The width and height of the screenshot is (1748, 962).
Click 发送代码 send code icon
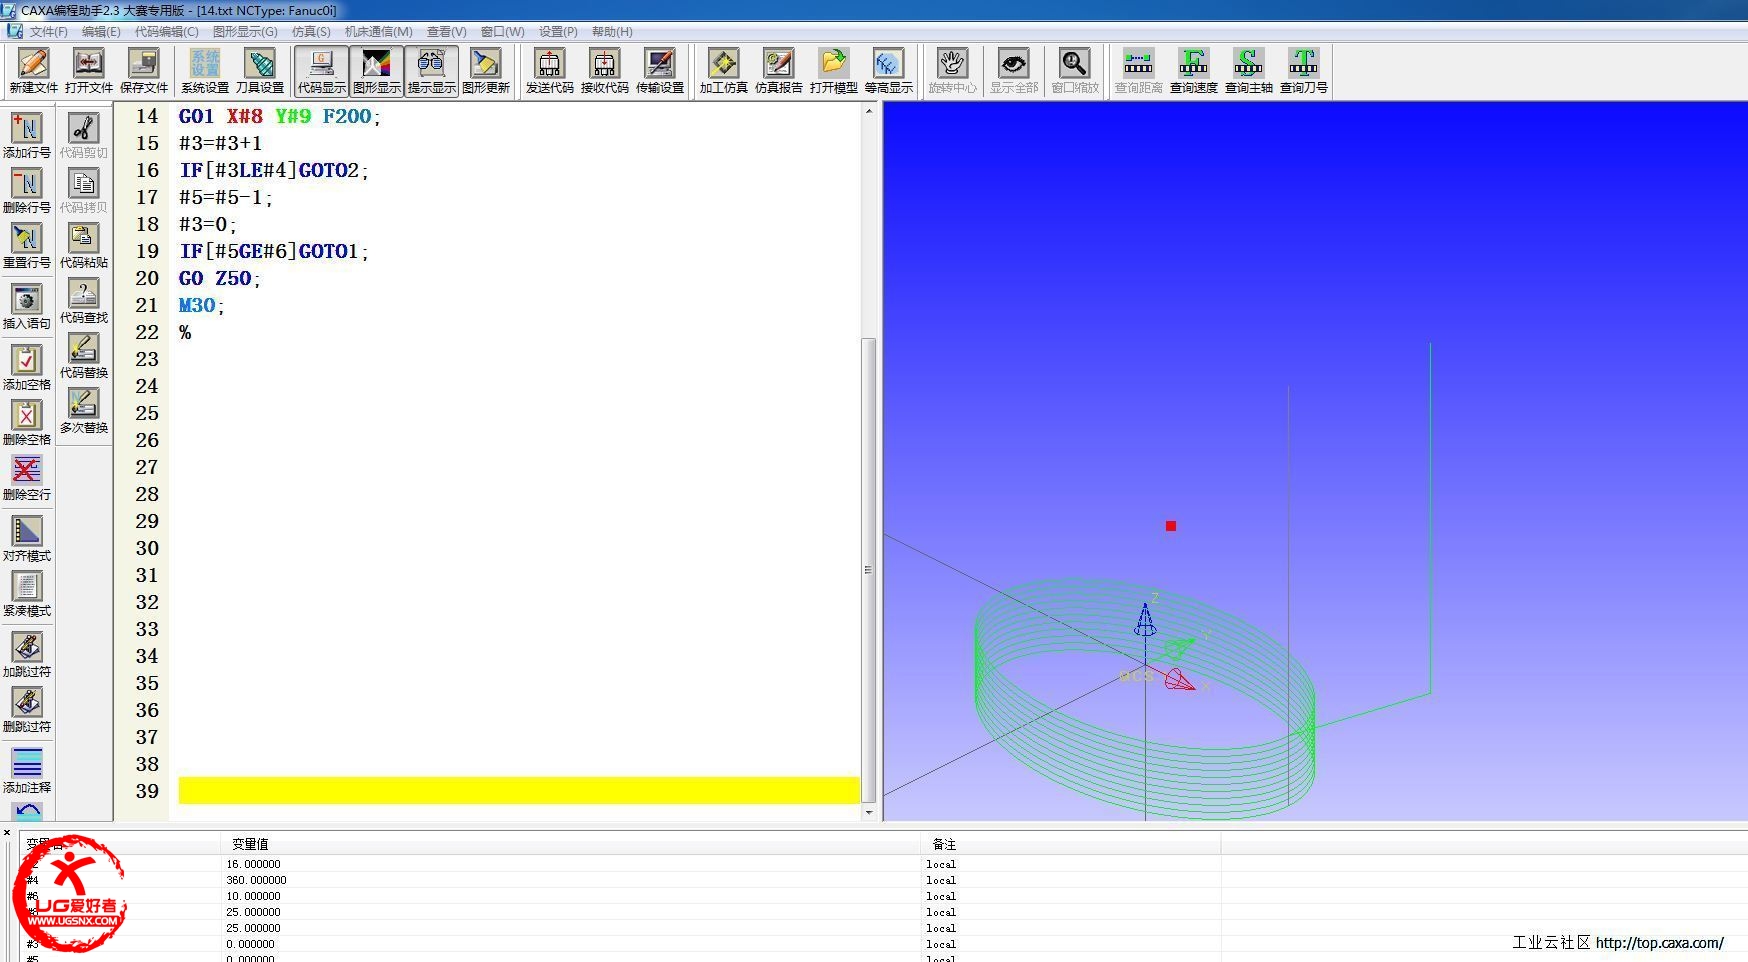point(549,71)
